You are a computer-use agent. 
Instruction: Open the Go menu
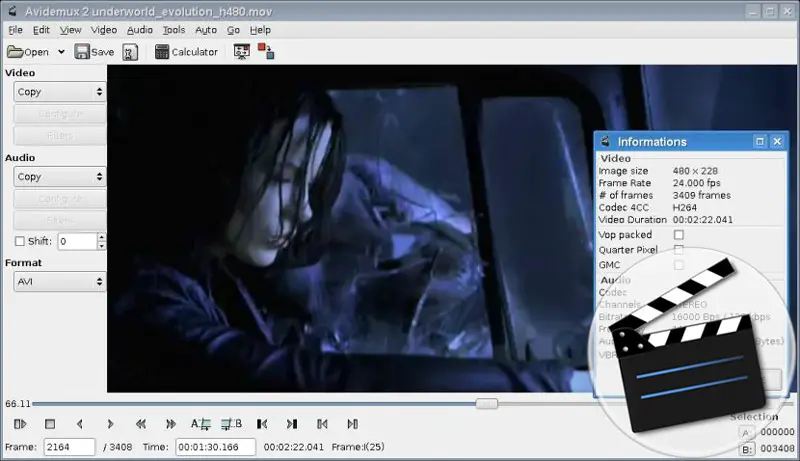click(x=233, y=30)
